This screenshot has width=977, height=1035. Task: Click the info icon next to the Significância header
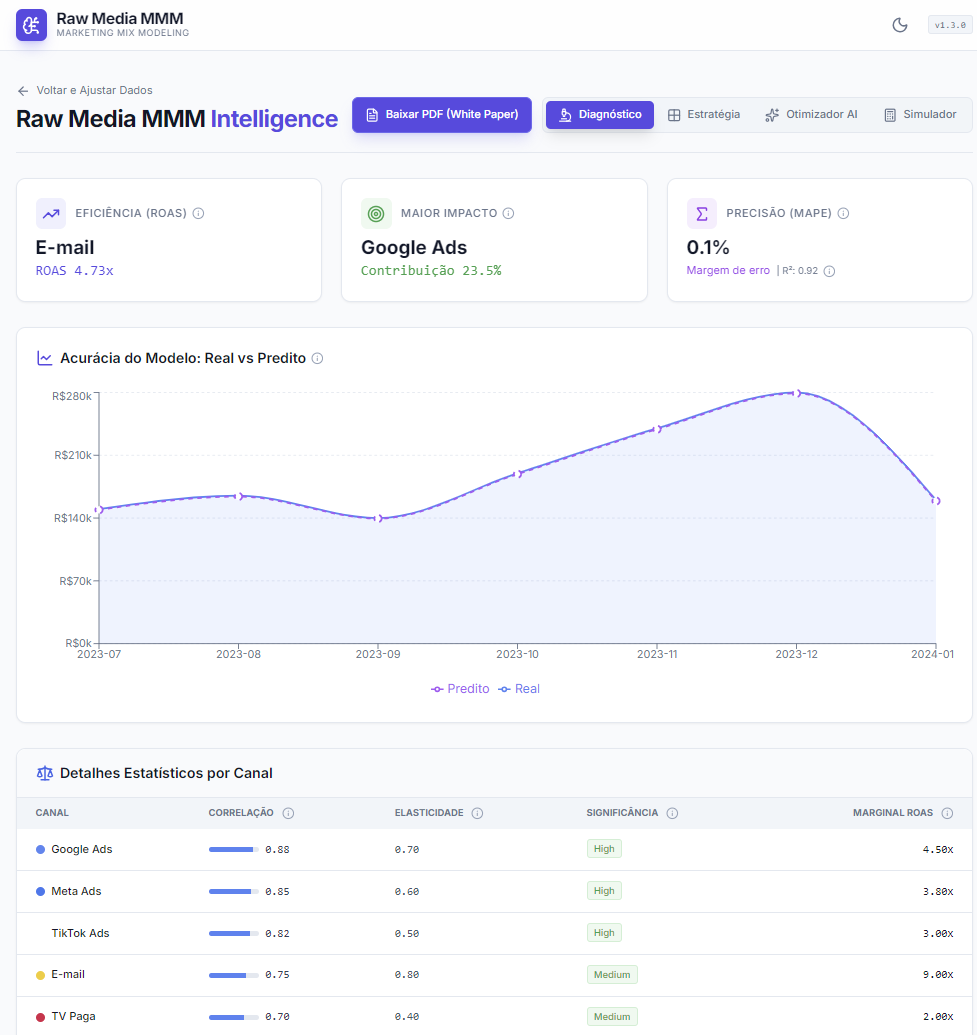pos(672,813)
